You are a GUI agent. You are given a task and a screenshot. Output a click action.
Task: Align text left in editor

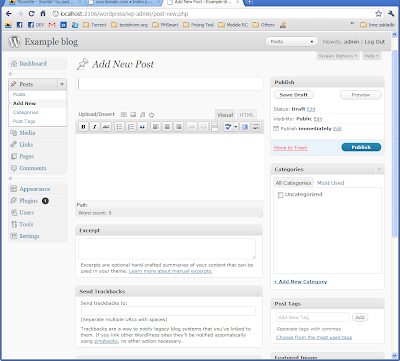[155, 127]
